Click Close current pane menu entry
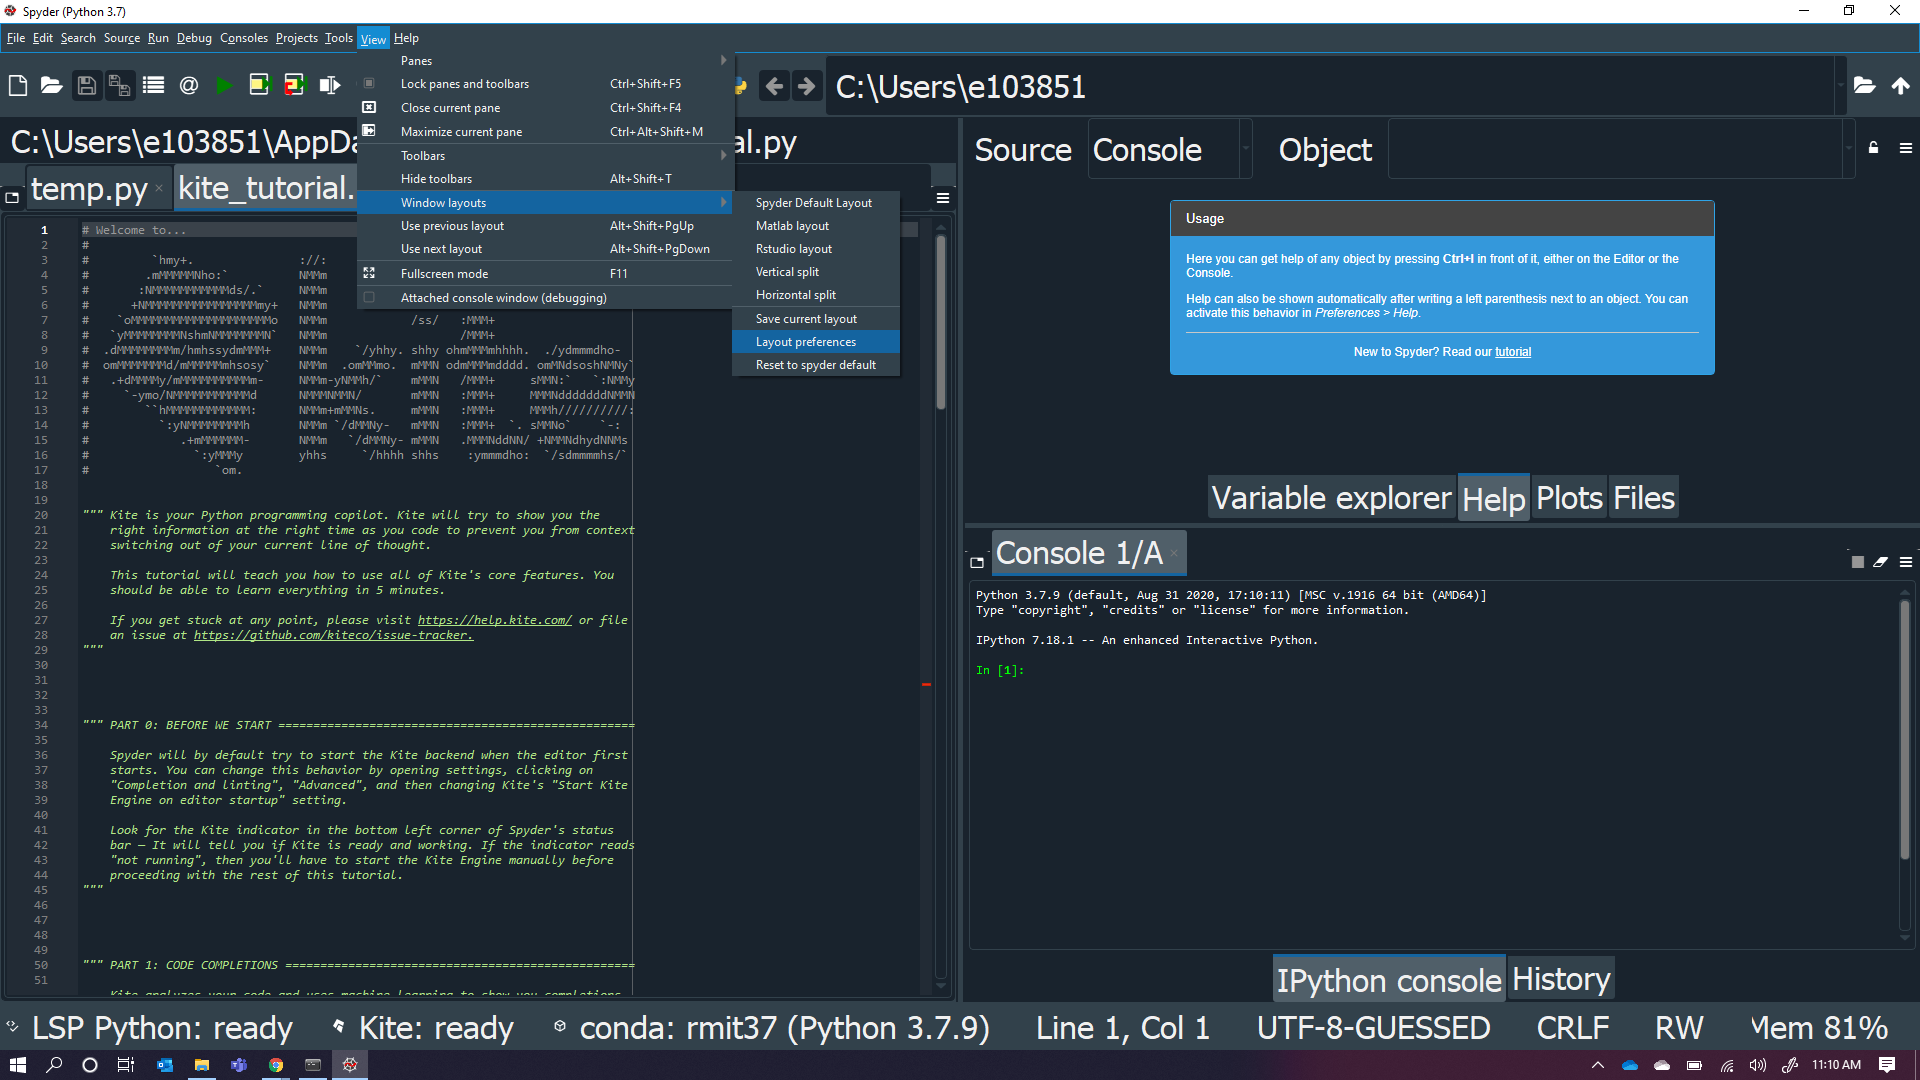Screen dimensions: 1920x1080 tap(545, 108)
